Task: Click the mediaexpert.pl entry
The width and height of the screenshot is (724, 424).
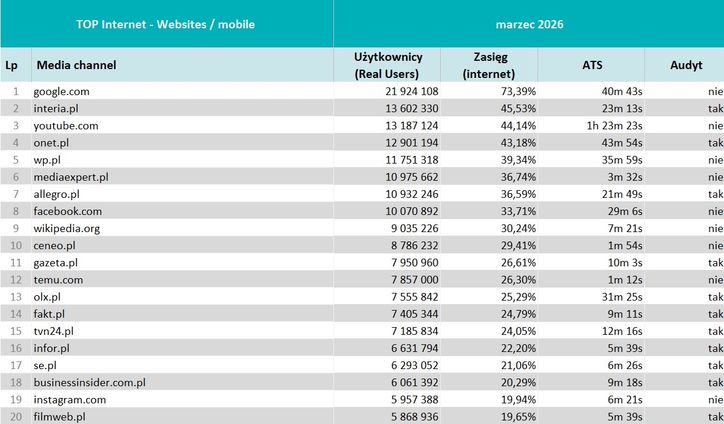Action: (x=71, y=177)
